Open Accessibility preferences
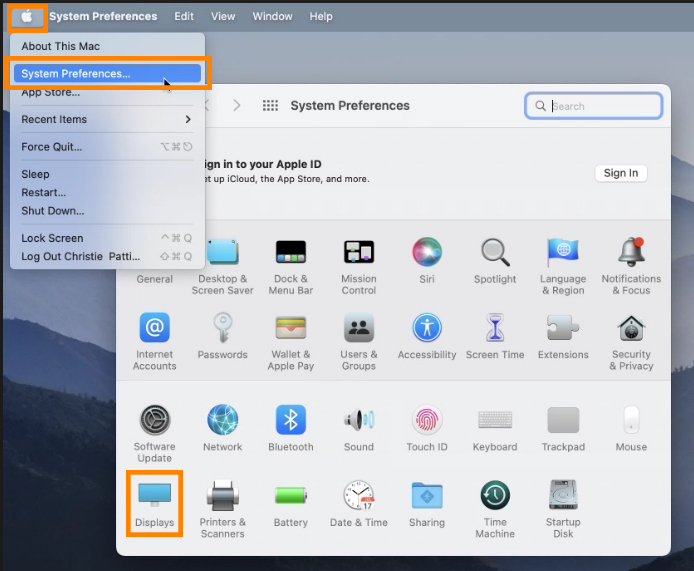Viewport: 694px width, 571px height. tap(427, 336)
